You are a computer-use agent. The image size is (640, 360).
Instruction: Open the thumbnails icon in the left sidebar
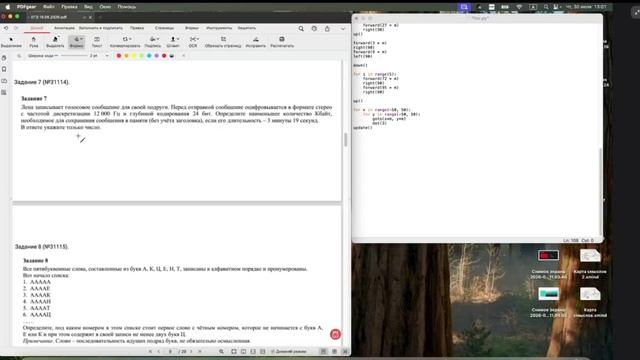click(4, 58)
